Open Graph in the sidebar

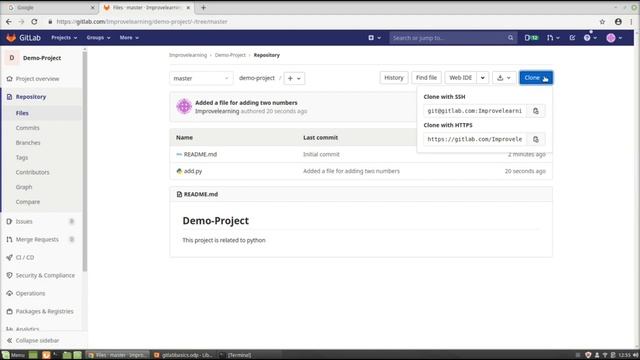[x=24, y=187]
